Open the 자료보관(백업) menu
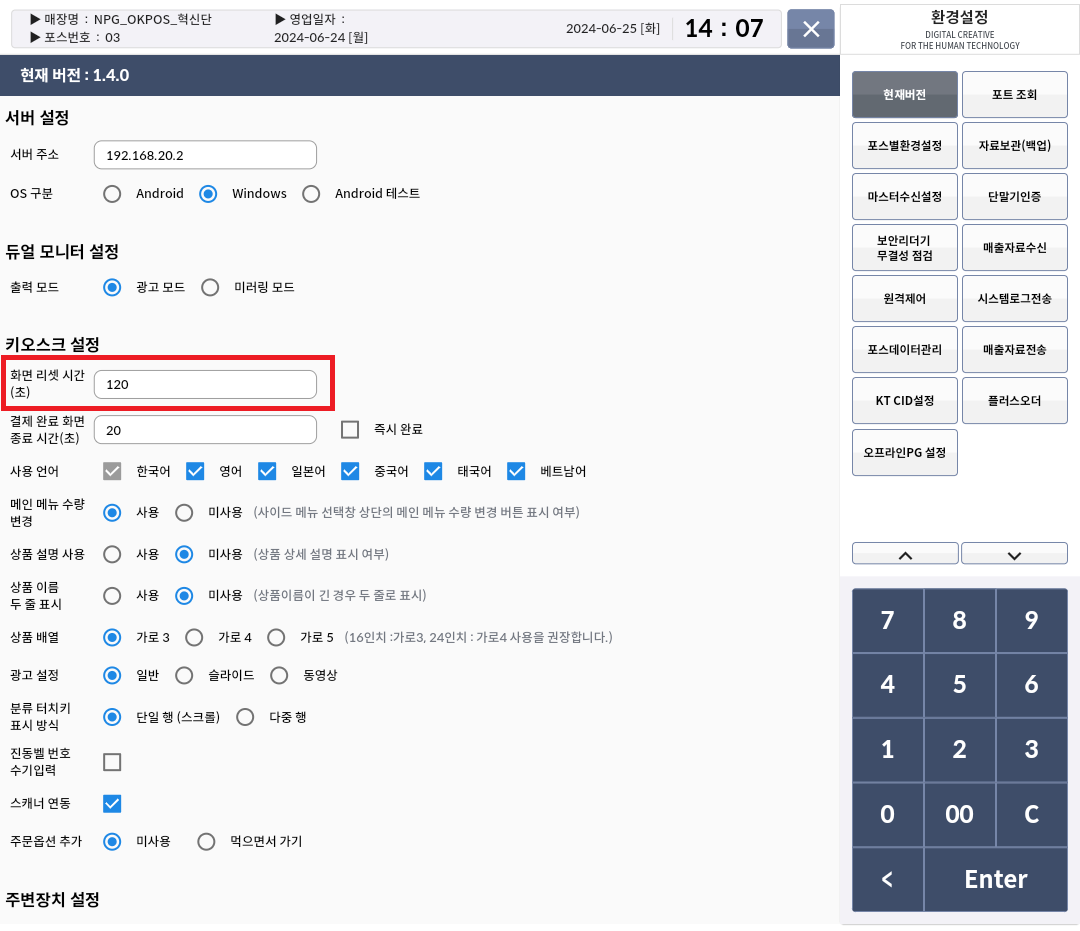Screen dimensions: 1080x931 tap(1014, 146)
